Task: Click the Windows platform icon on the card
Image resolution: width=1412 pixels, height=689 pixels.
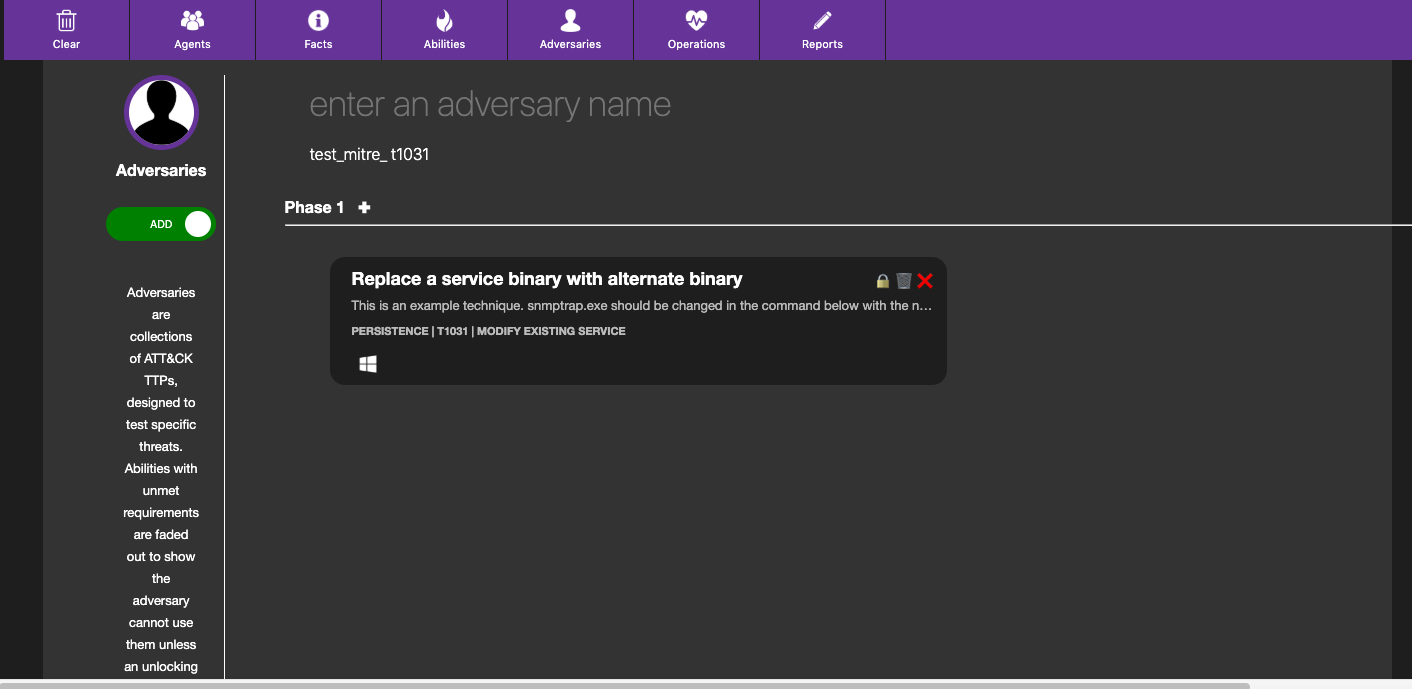Action: (x=368, y=365)
